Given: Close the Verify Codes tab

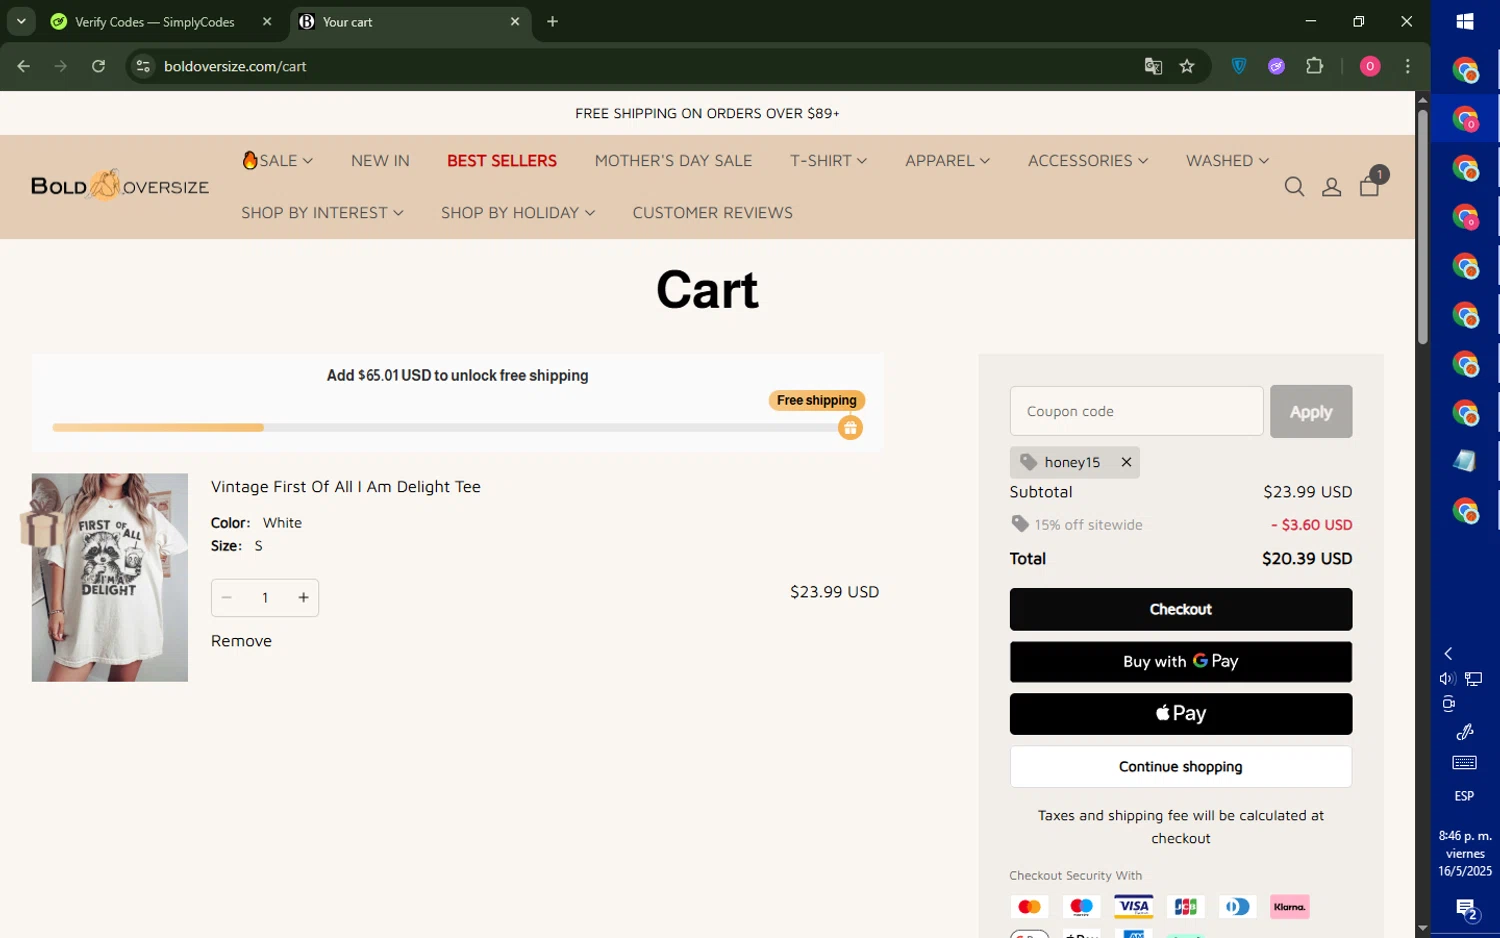Looking at the screenshot, I should (x=267, y=21).
